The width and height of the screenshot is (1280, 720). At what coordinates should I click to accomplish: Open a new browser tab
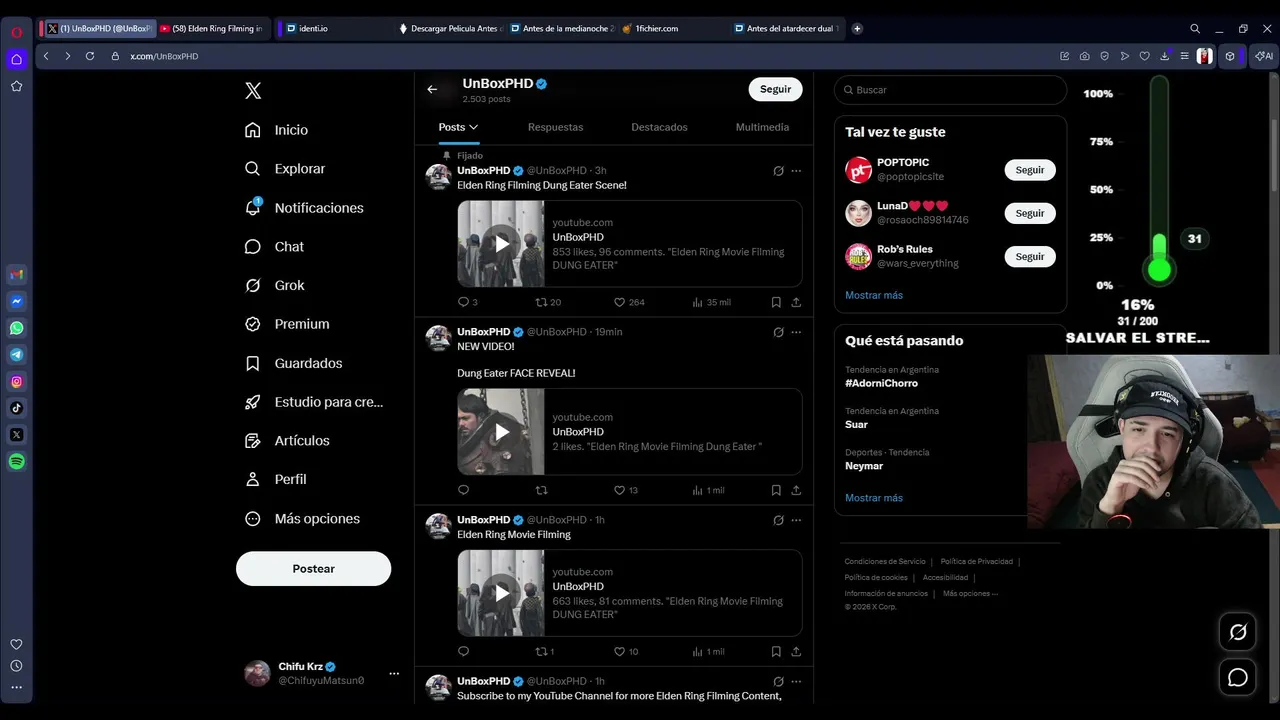(857, 29)
